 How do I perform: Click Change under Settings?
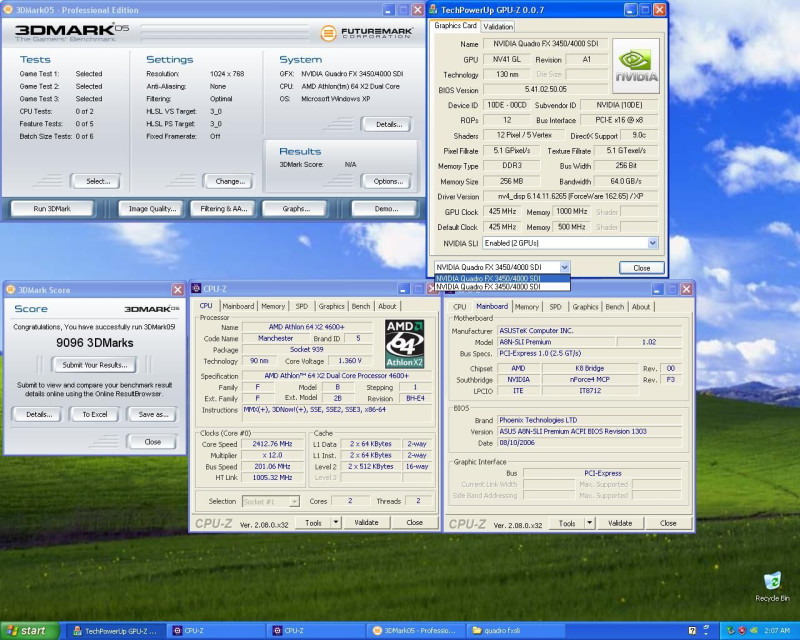[230, 181]
